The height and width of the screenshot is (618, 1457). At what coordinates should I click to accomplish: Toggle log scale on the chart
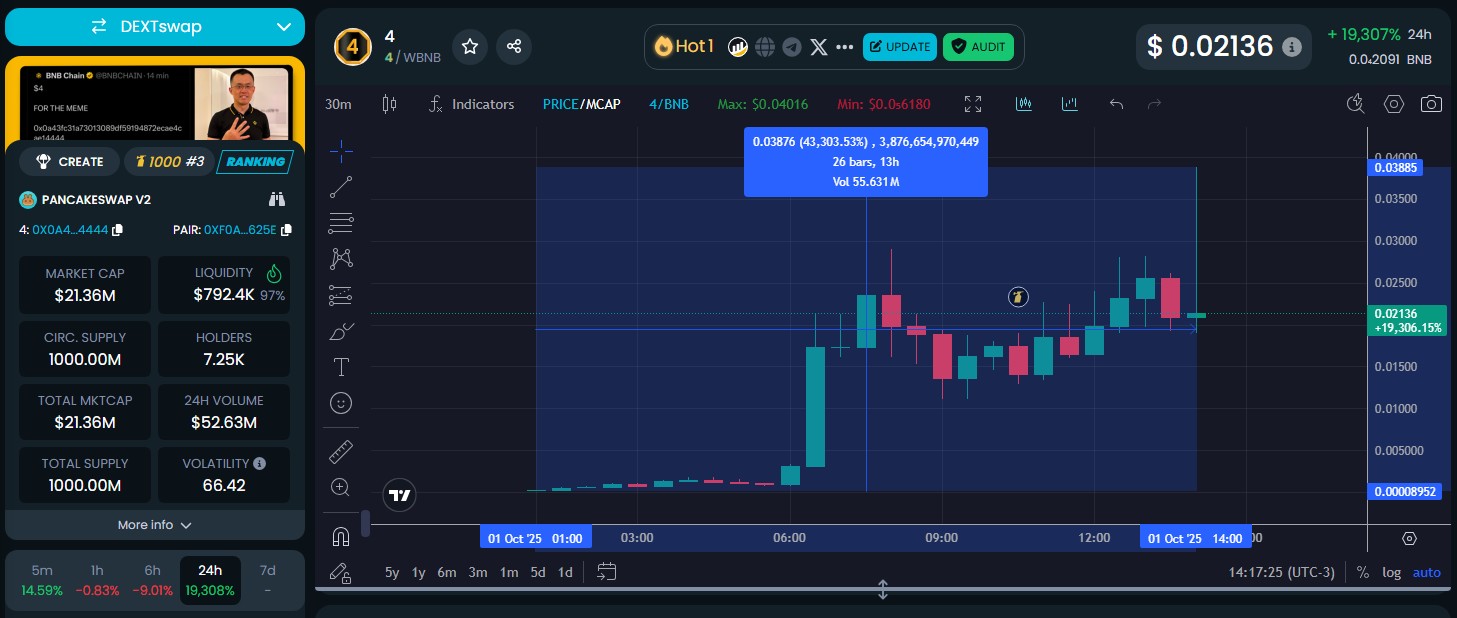1391,572
